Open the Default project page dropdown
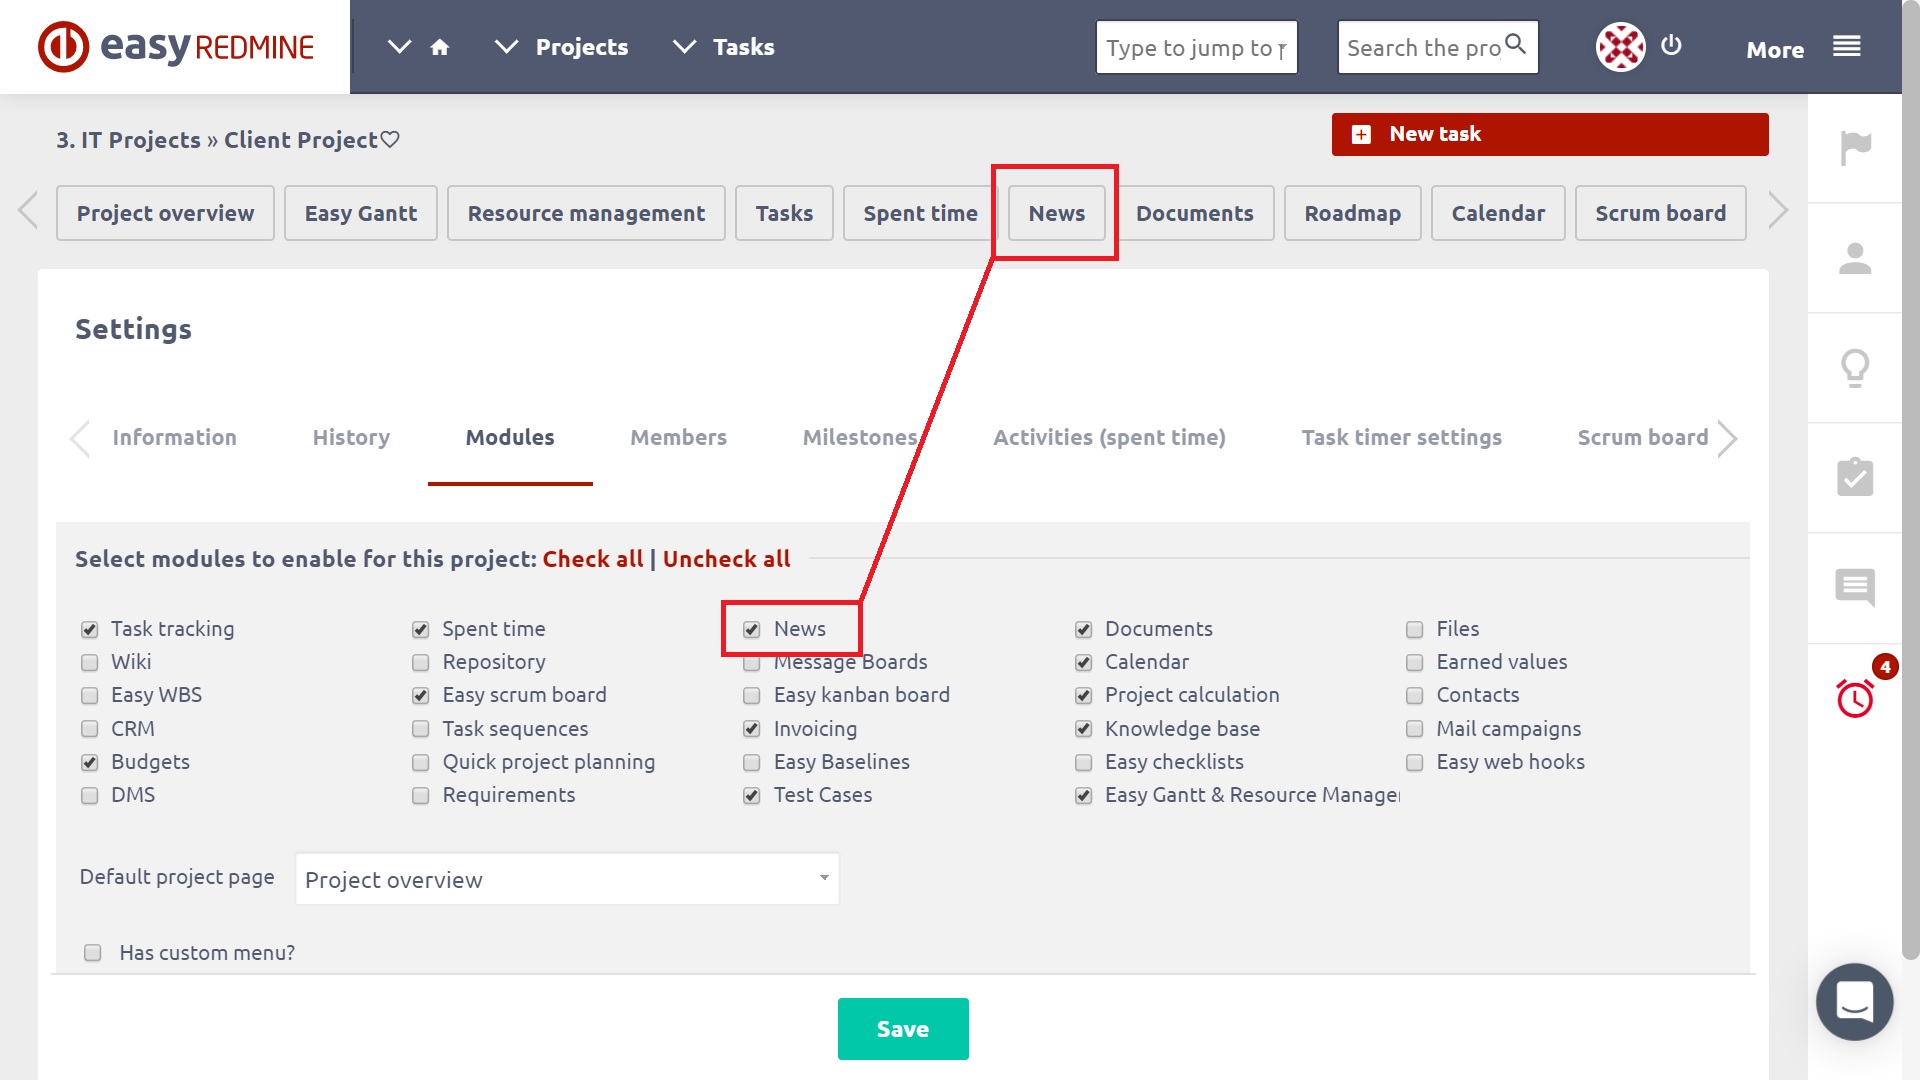The width and height of the screenshot is (1920, 1080). click(x=567, y=879)
